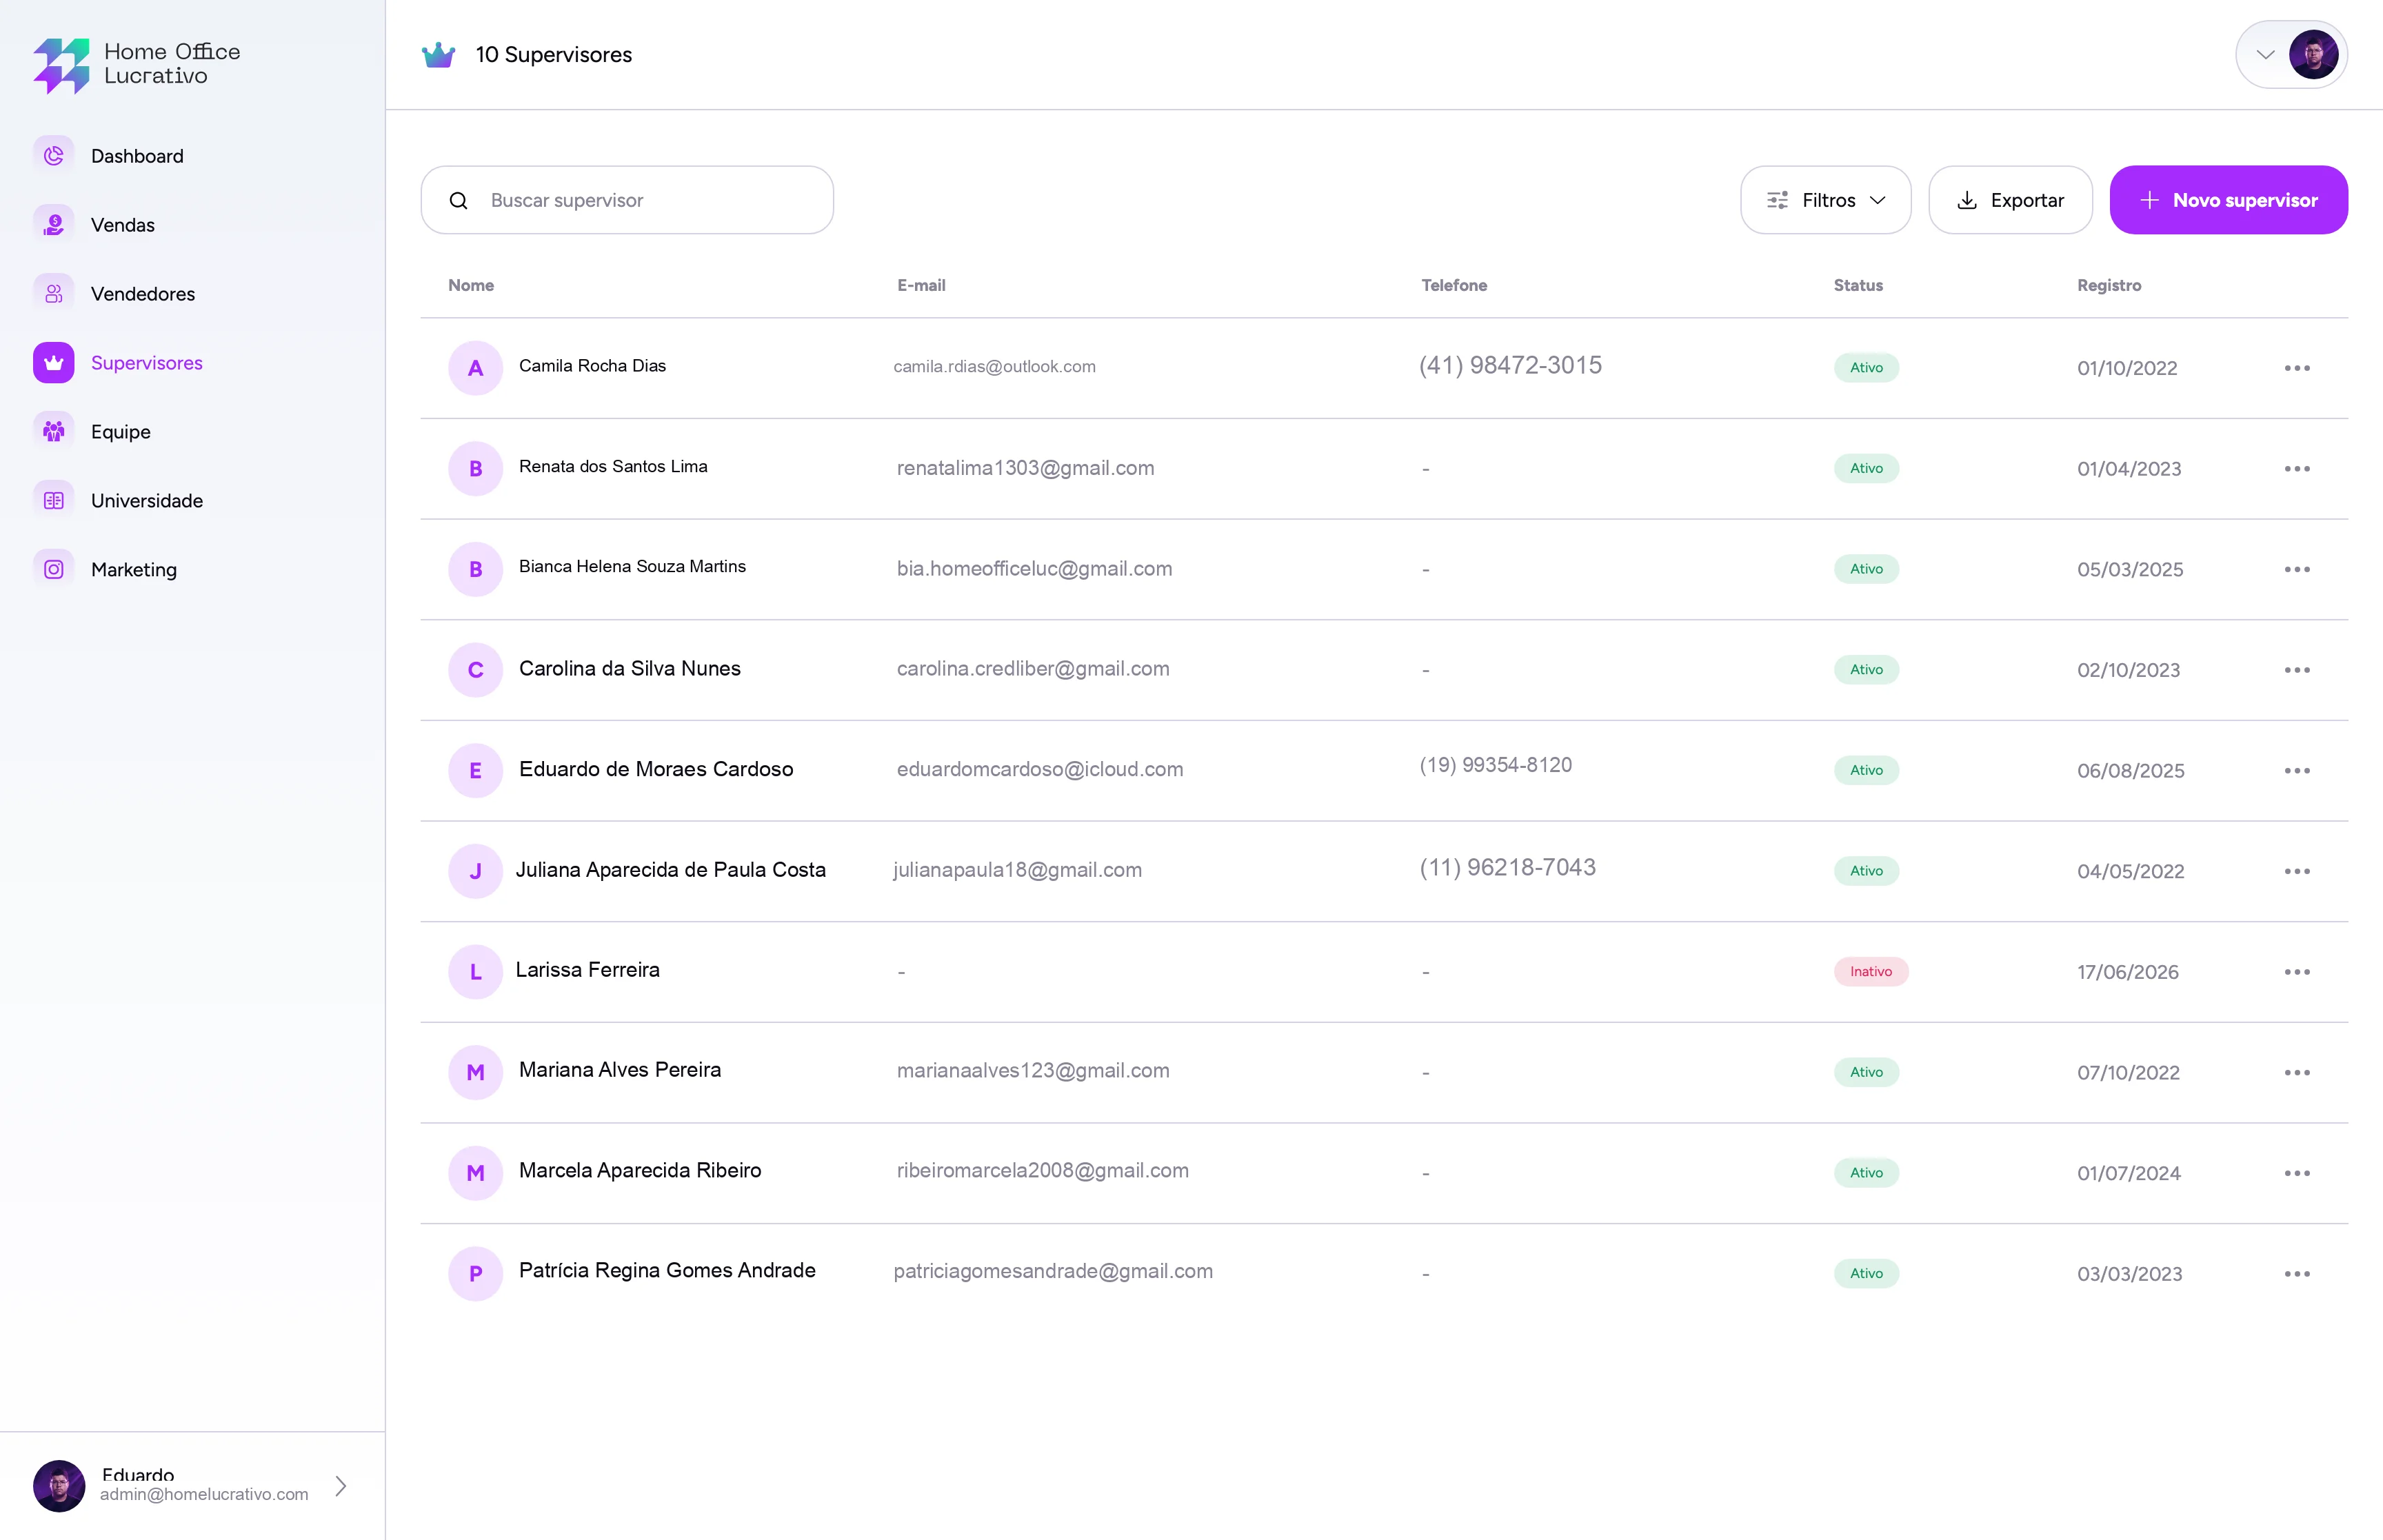Open more options for Marcela Aparecida Ribeiro

2297,1173
